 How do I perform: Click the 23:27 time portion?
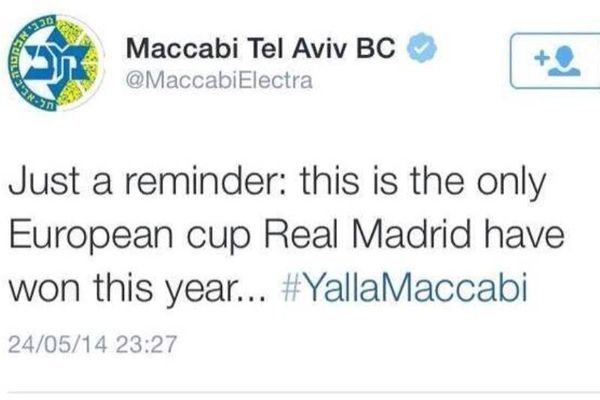[145, 344]
